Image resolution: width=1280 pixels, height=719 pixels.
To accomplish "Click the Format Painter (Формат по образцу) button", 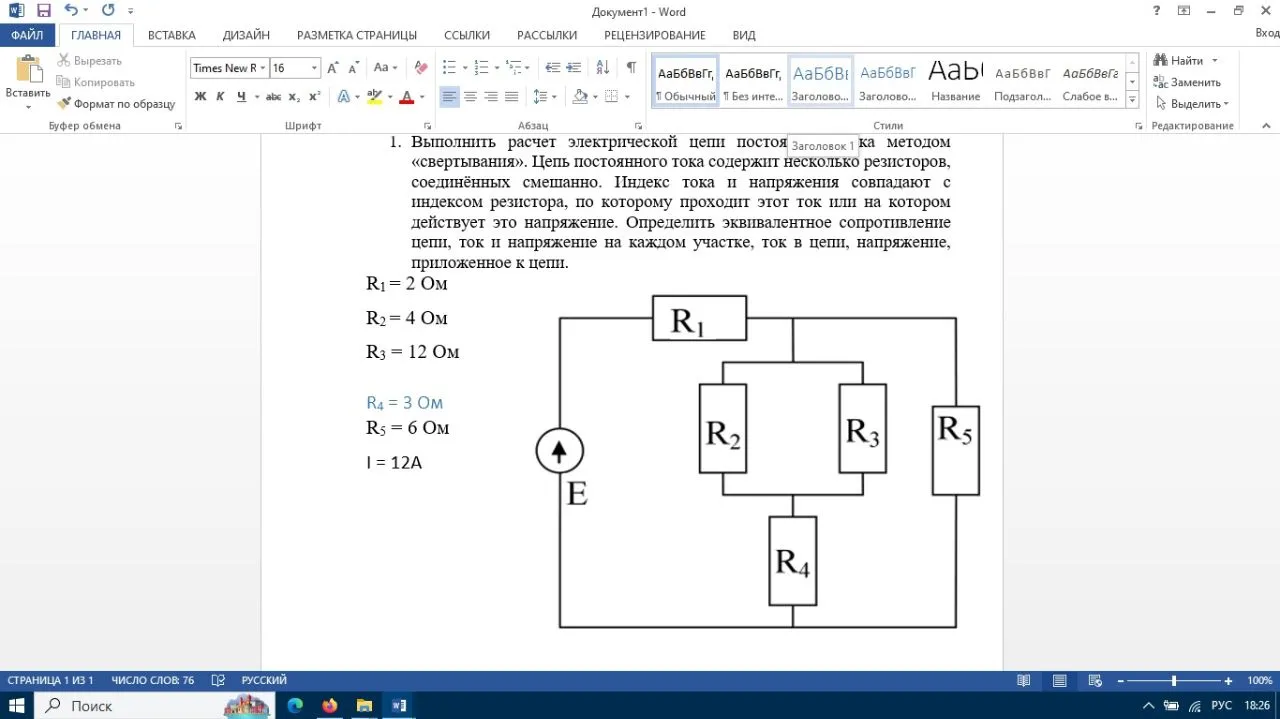I will [x=116, y=103].
